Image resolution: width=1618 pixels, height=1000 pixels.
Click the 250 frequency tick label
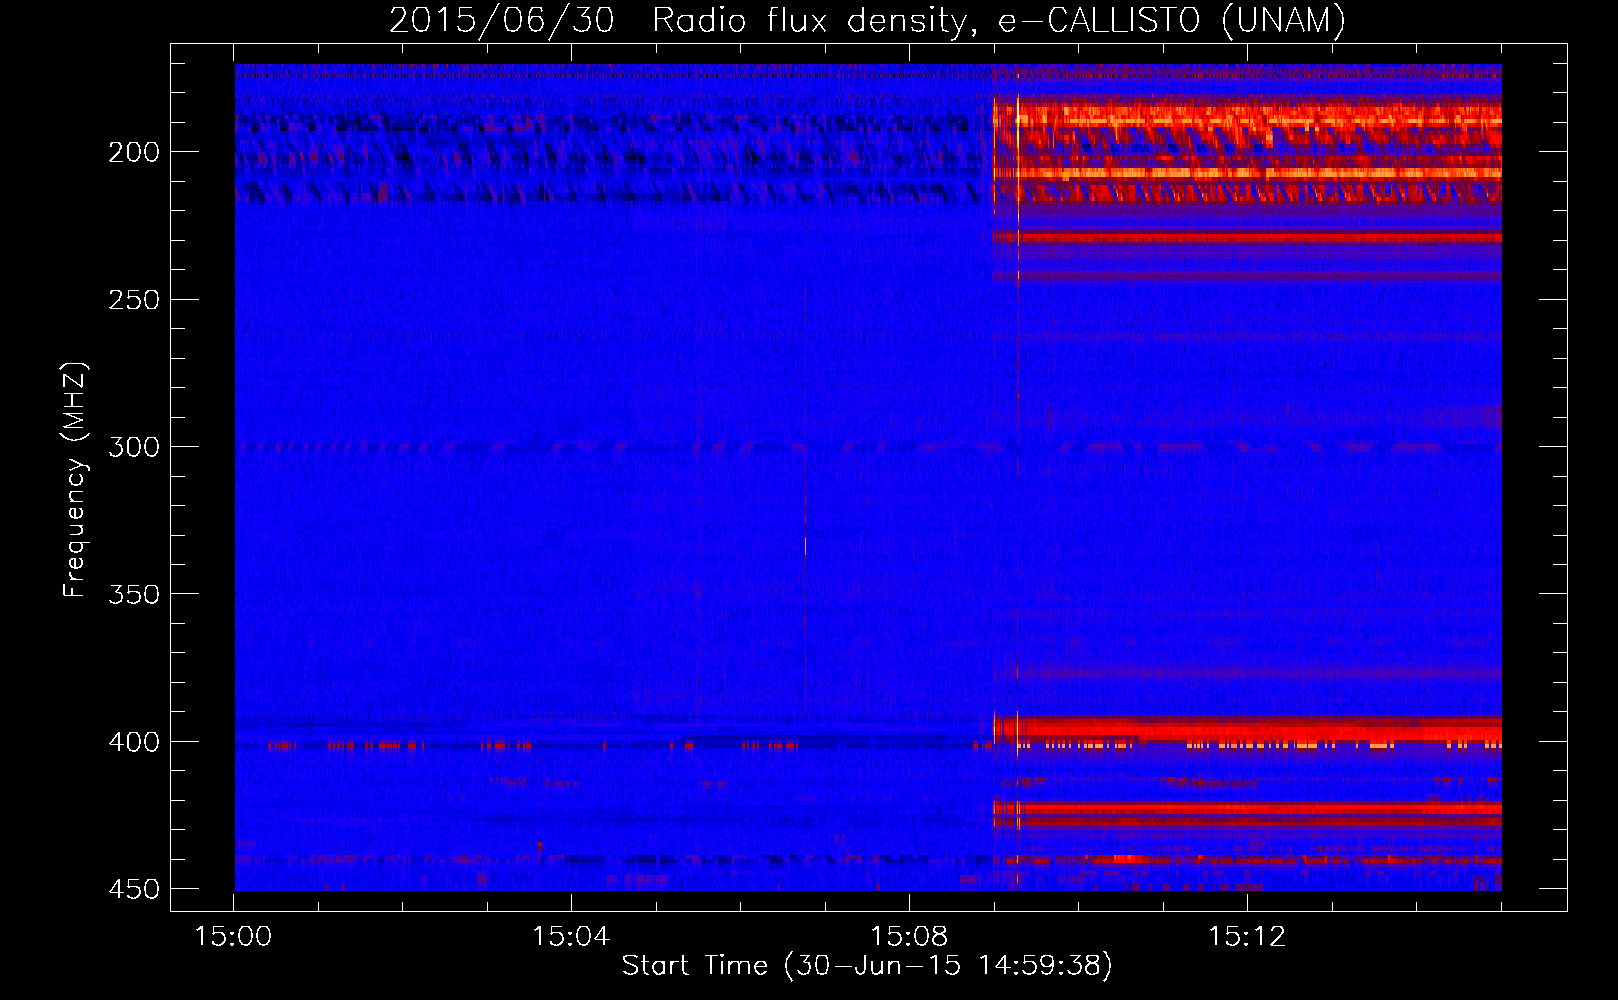click(134, 300)
